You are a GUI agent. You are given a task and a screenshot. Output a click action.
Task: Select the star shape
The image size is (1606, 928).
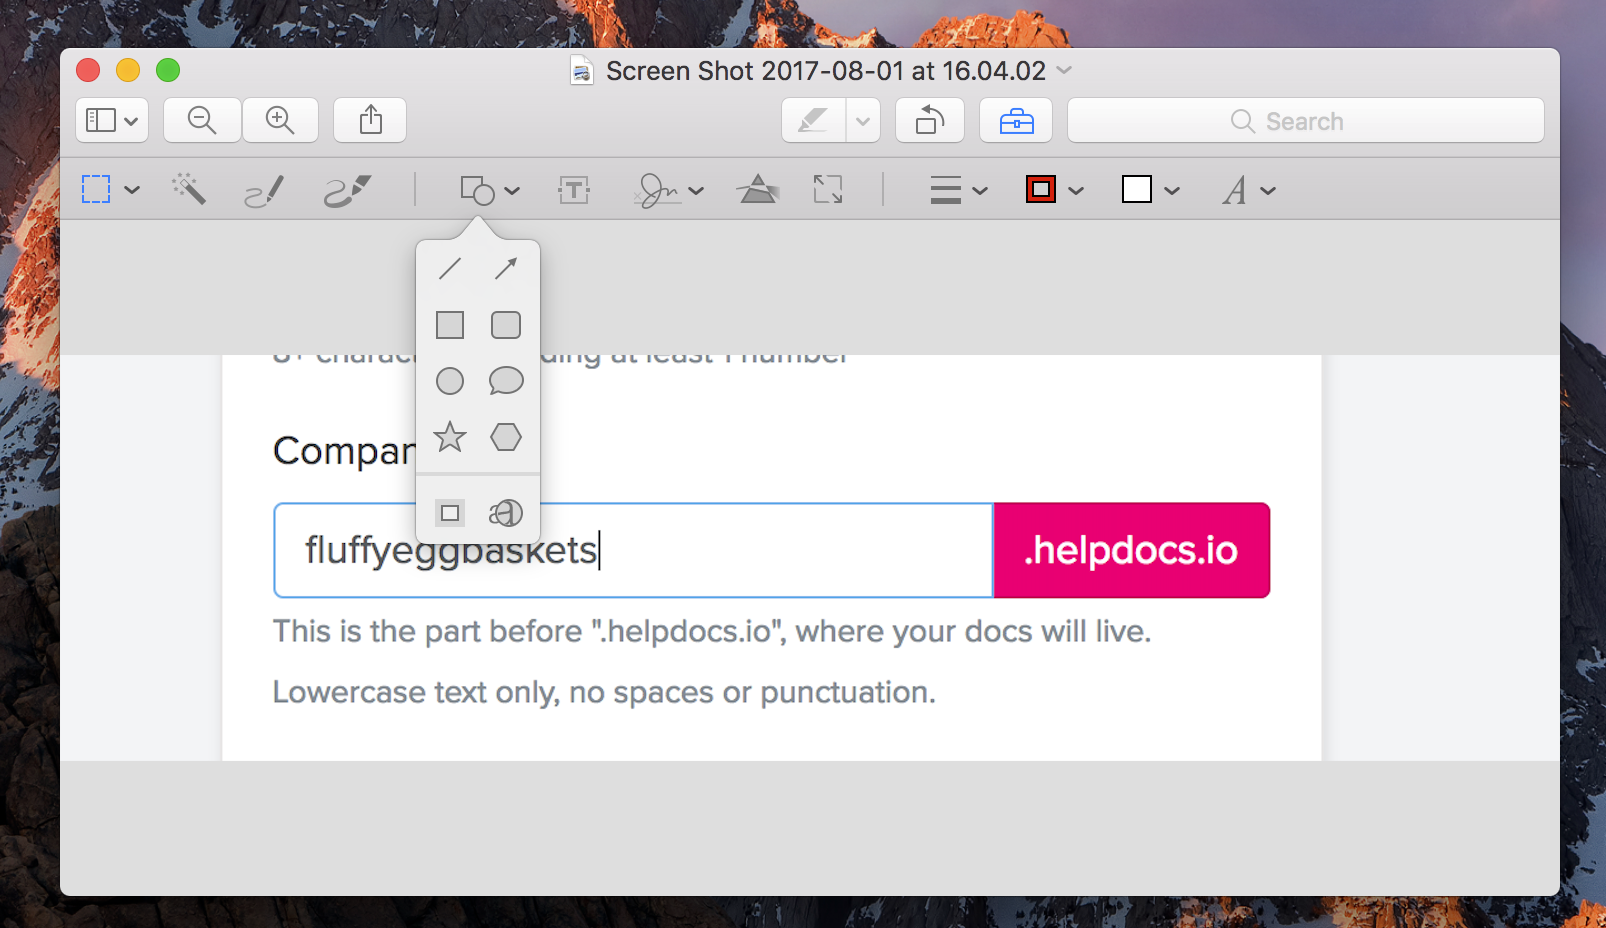[449, 437]
